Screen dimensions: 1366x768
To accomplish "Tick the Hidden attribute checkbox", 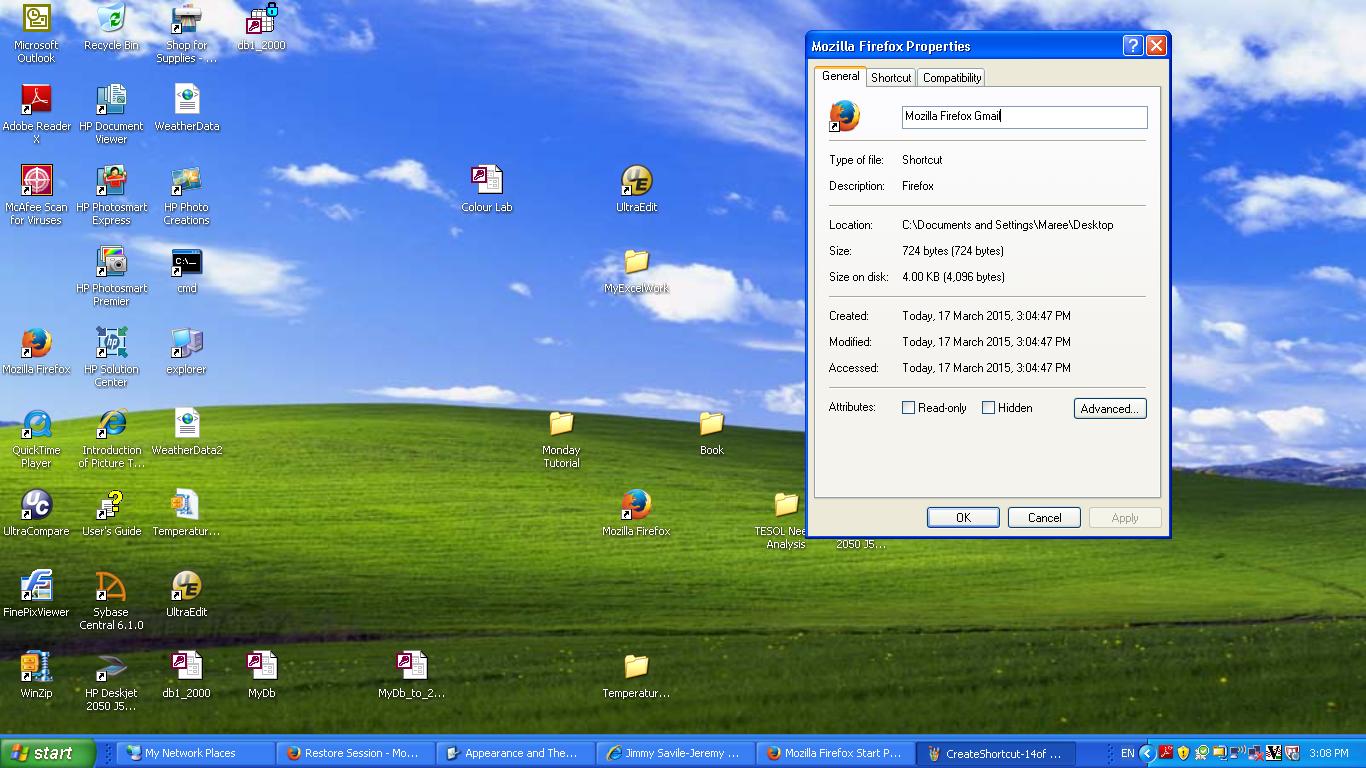I will (989, 408).
